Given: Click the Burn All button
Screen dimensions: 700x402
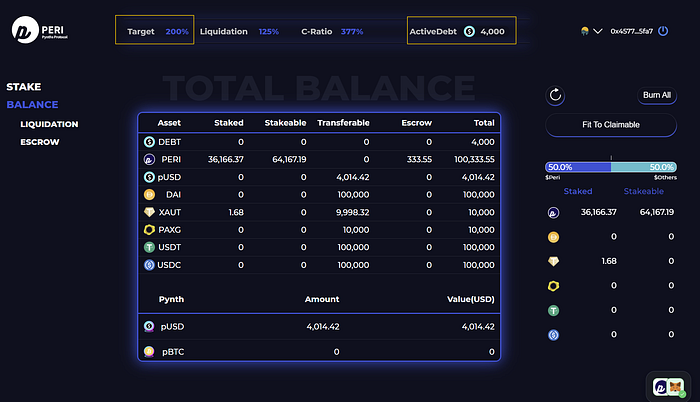Looking at the screenshot, I should (657, 95).
